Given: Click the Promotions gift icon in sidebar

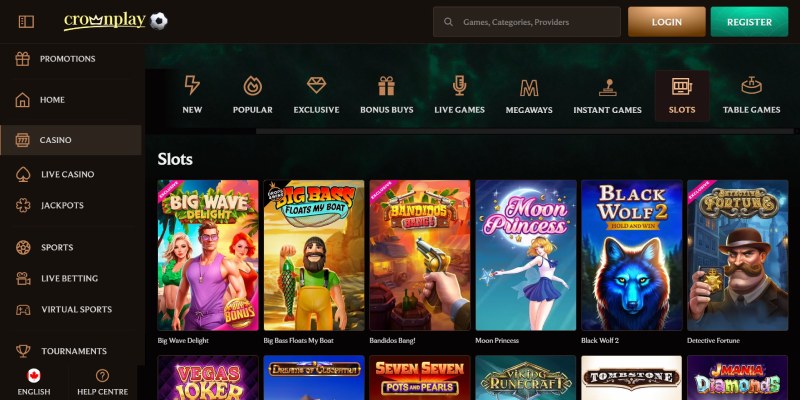Looking at the screenshot, I should (22, 59).
